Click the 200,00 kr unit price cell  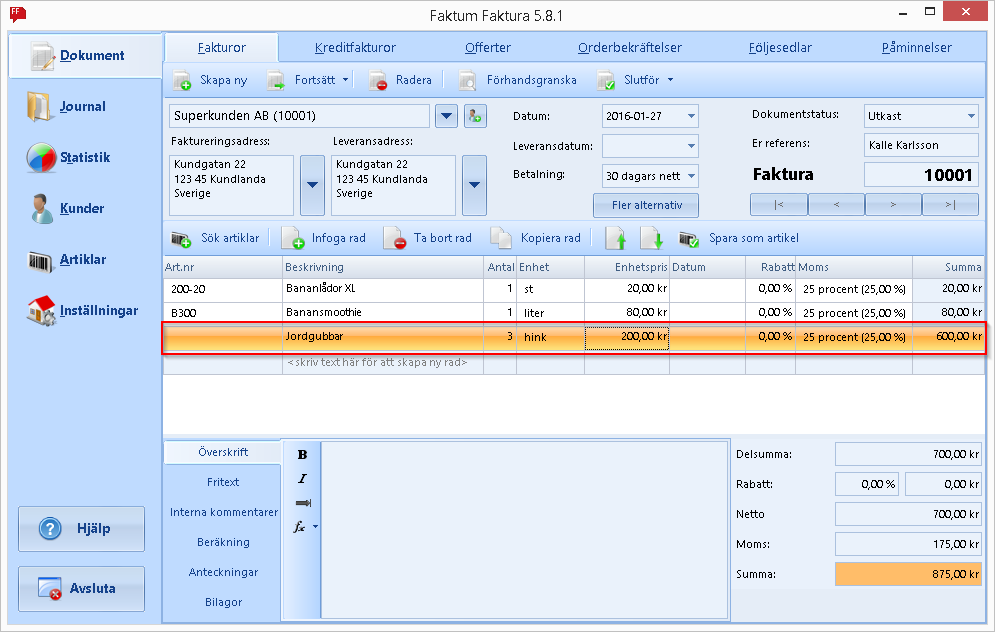point(626,337)
